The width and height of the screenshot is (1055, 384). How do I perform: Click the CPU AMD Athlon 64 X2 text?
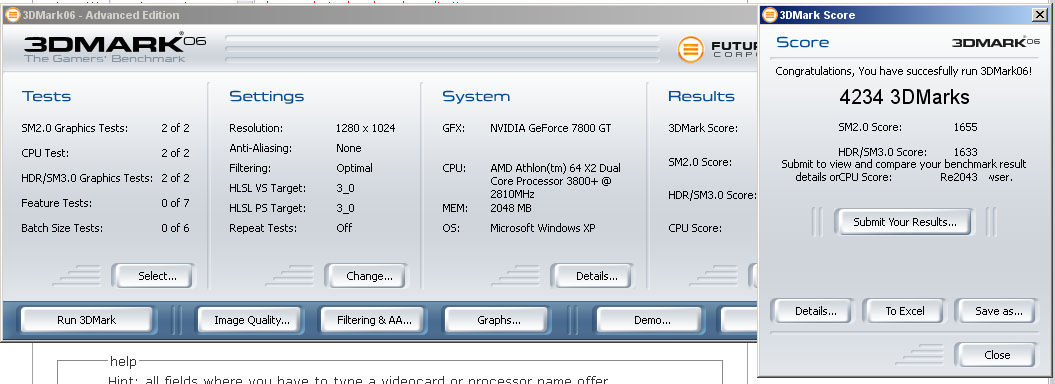tap(555, 181)
